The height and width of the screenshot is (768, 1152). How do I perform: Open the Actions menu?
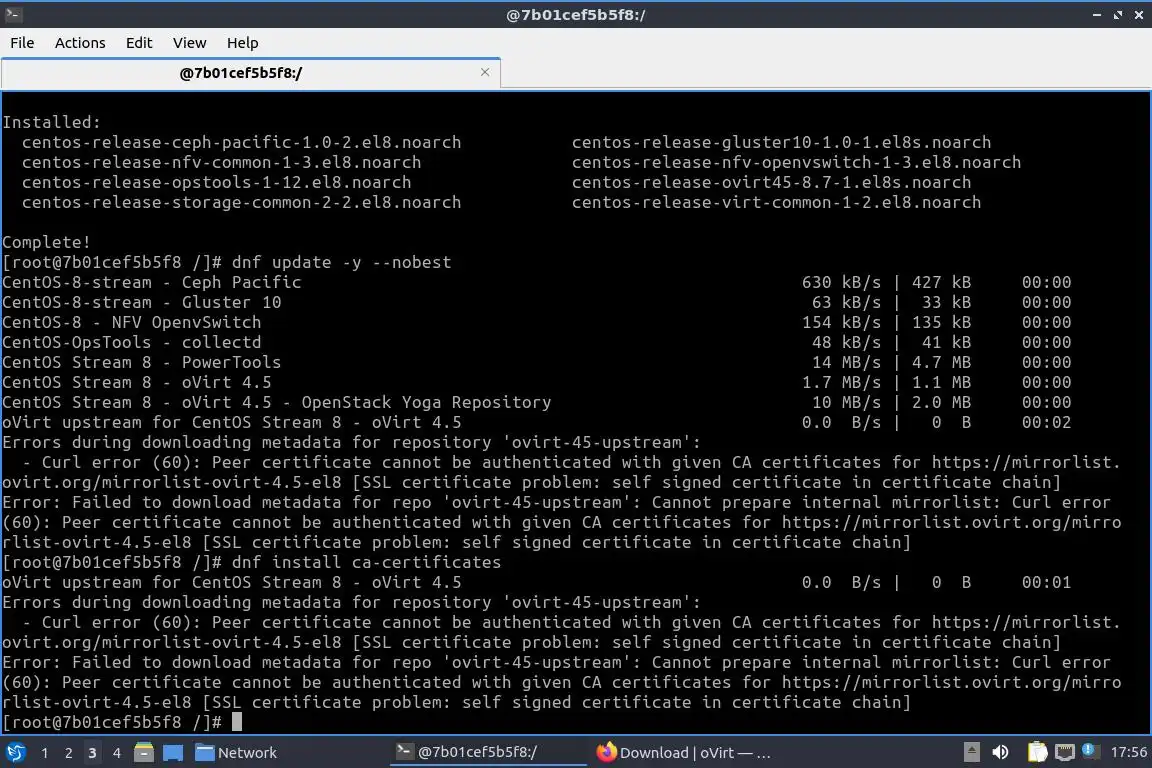pyautogui.click(x=80, y=43)
